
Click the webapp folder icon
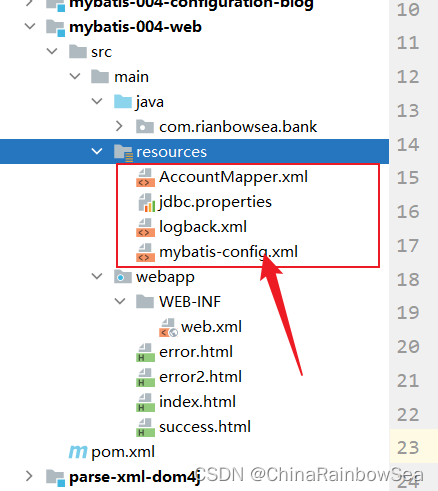point(123,277)
